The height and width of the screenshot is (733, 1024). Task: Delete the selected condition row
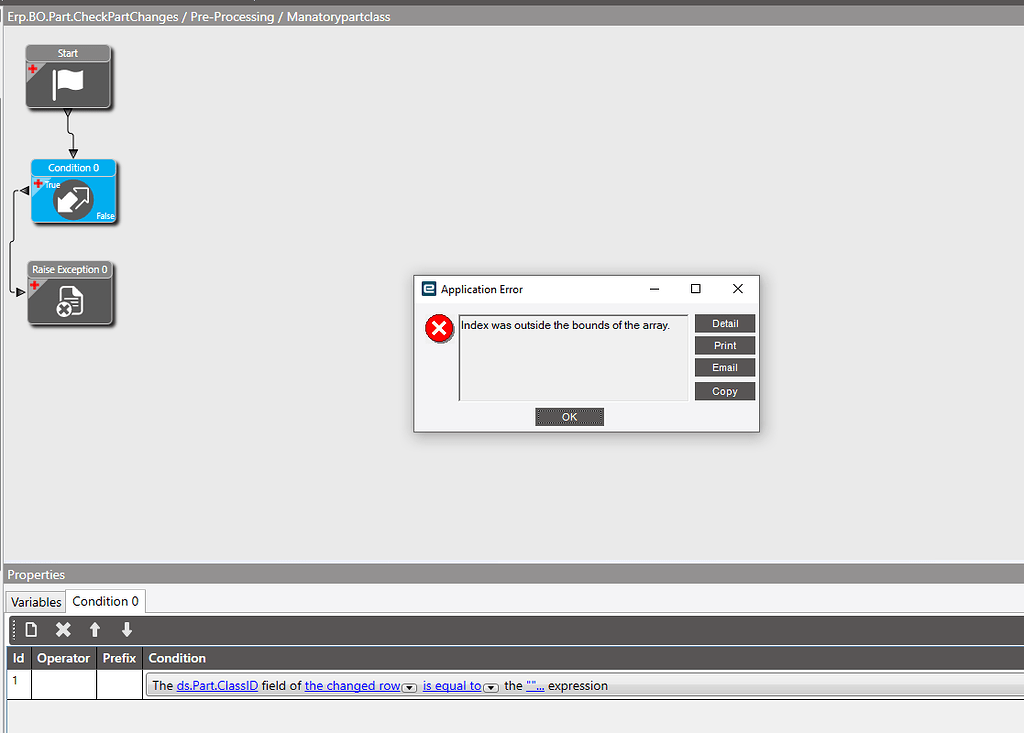point(63,629)
